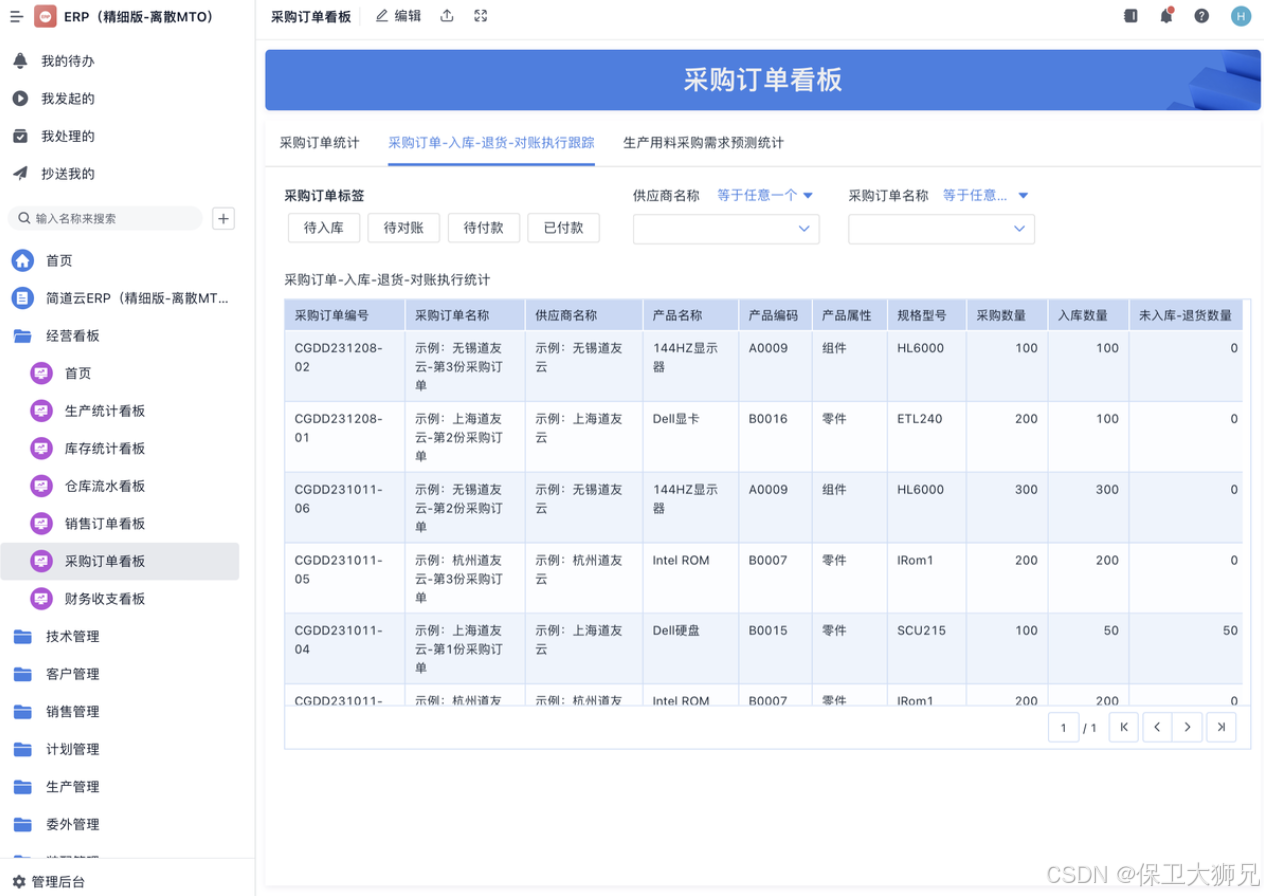Click 采购数量 column header
The width and height of the screenshot is (1264, 896).
[x=1007, y=315]
